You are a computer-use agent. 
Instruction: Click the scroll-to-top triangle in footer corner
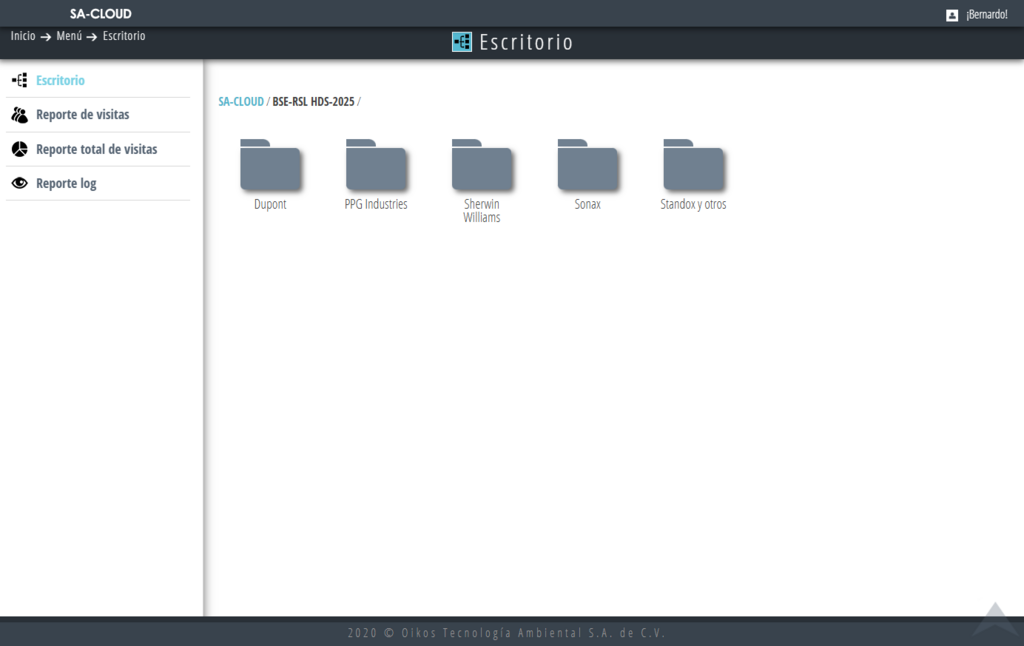coord(995,619)
